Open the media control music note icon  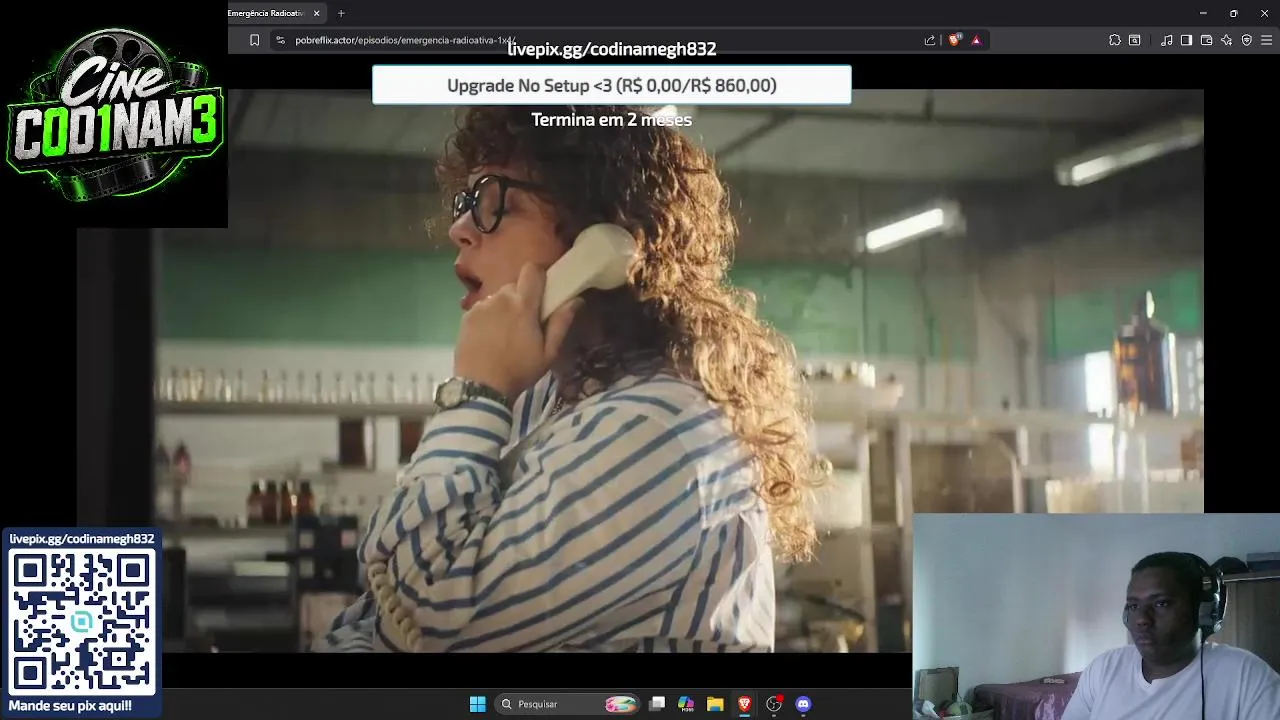(x=1167, y=40)
